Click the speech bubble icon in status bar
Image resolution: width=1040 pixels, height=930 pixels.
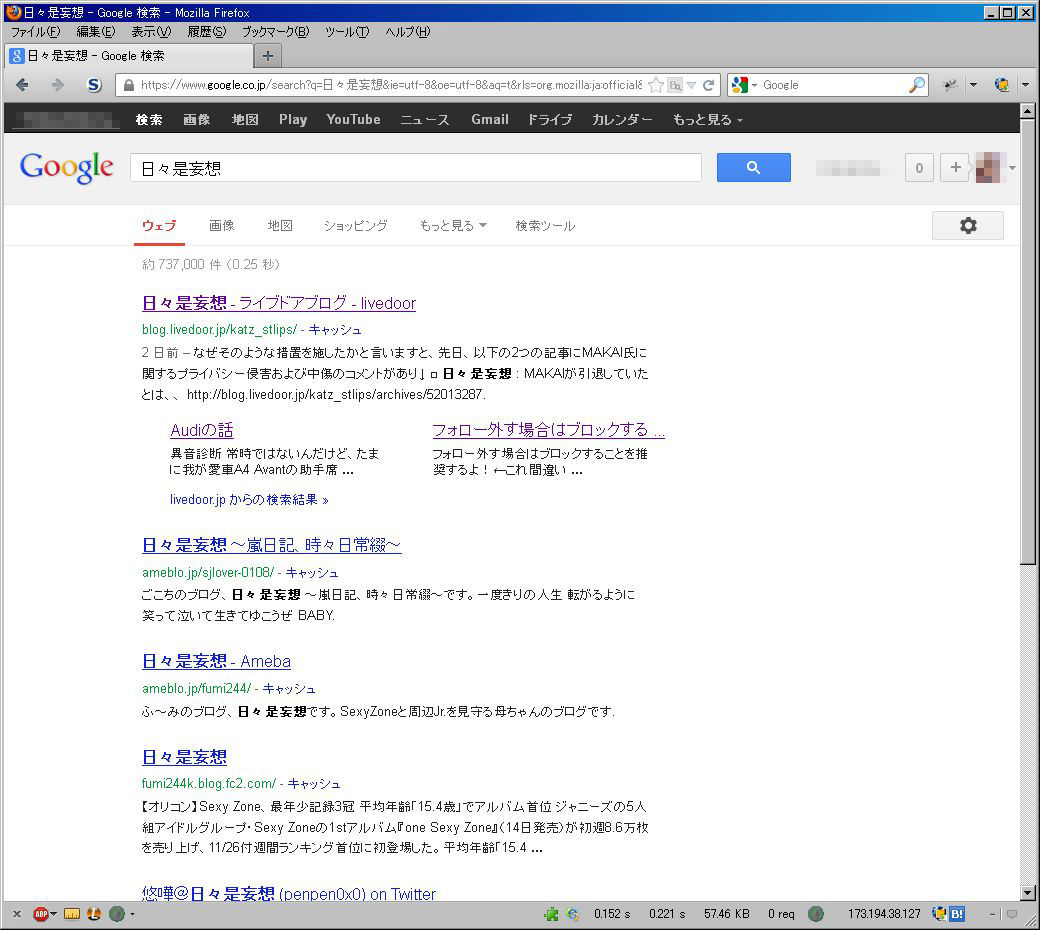coord(1011,914)
